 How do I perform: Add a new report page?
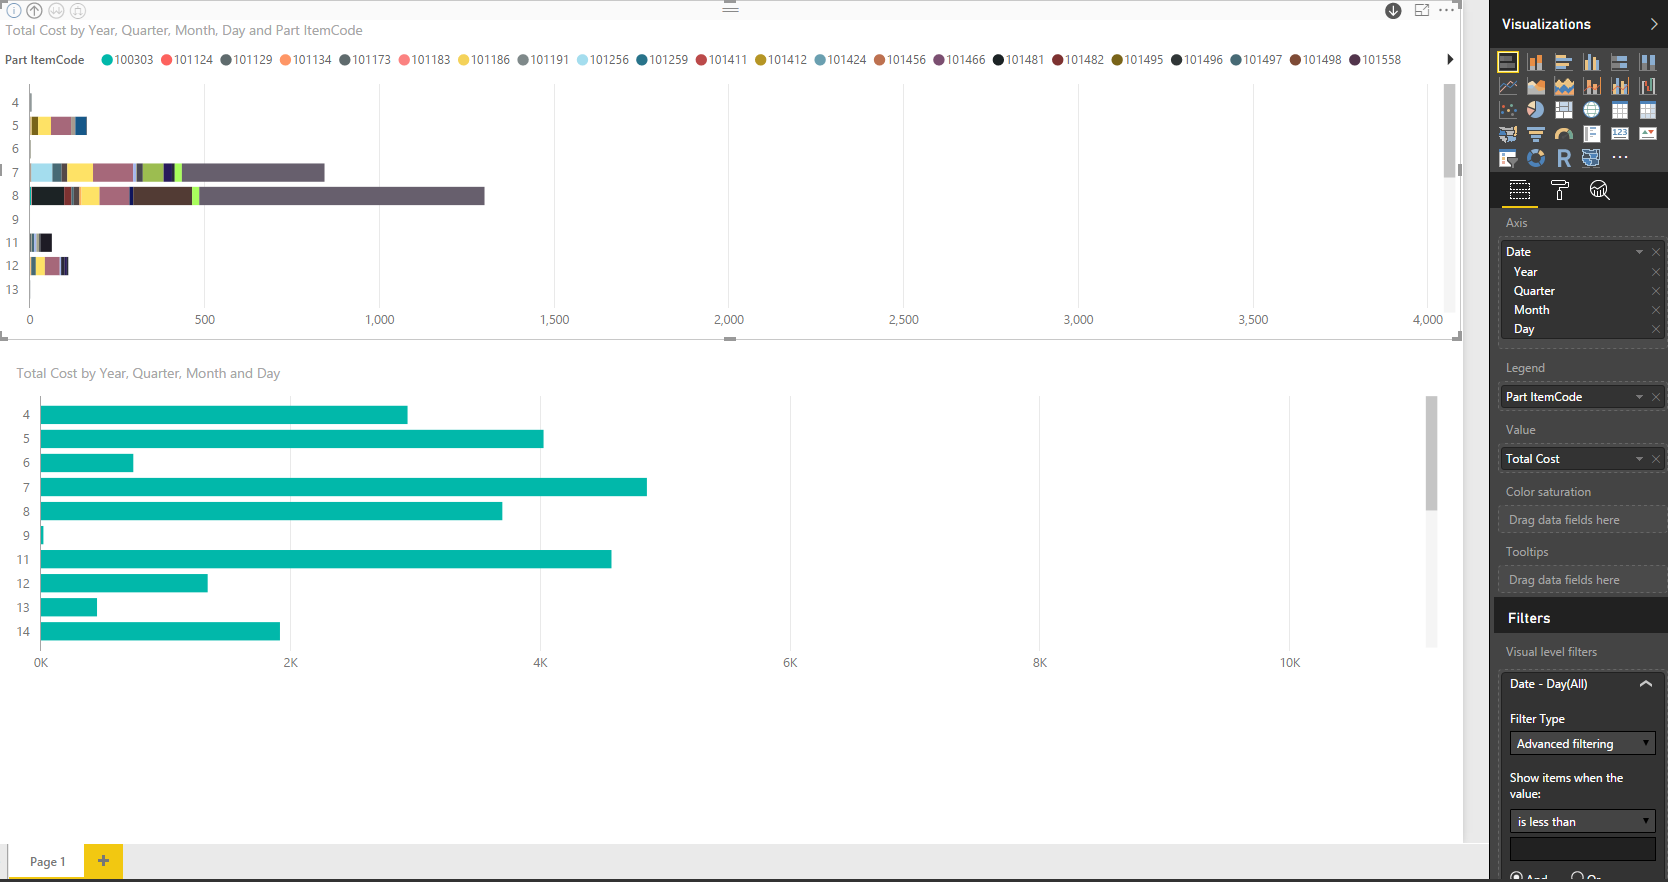coord(103,861)
